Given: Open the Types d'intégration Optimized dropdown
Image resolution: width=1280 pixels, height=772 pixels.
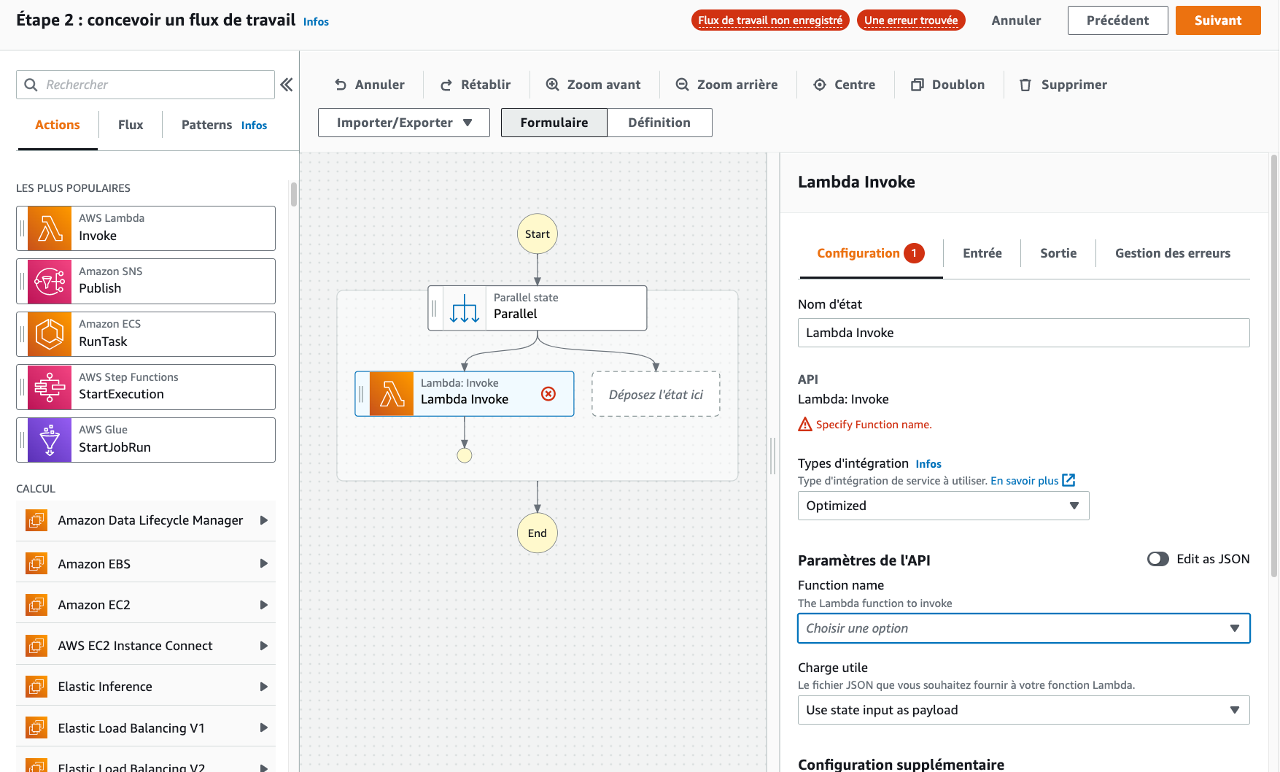Looking at the screenshot, I should pos(943,506).
